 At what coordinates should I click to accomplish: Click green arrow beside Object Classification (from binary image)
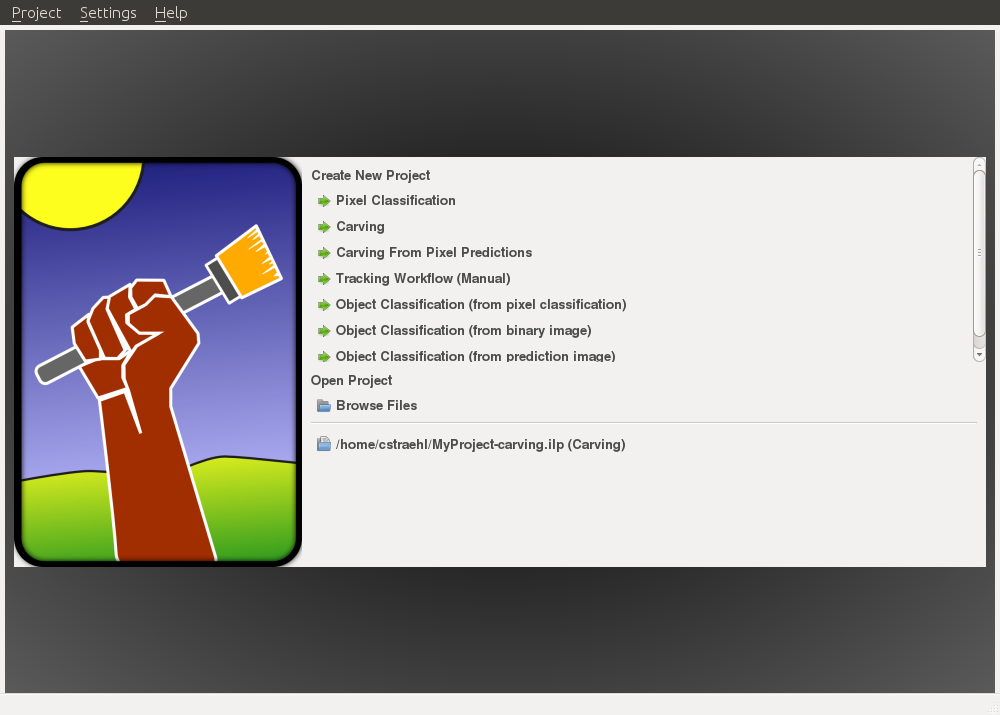click(324, 331)
